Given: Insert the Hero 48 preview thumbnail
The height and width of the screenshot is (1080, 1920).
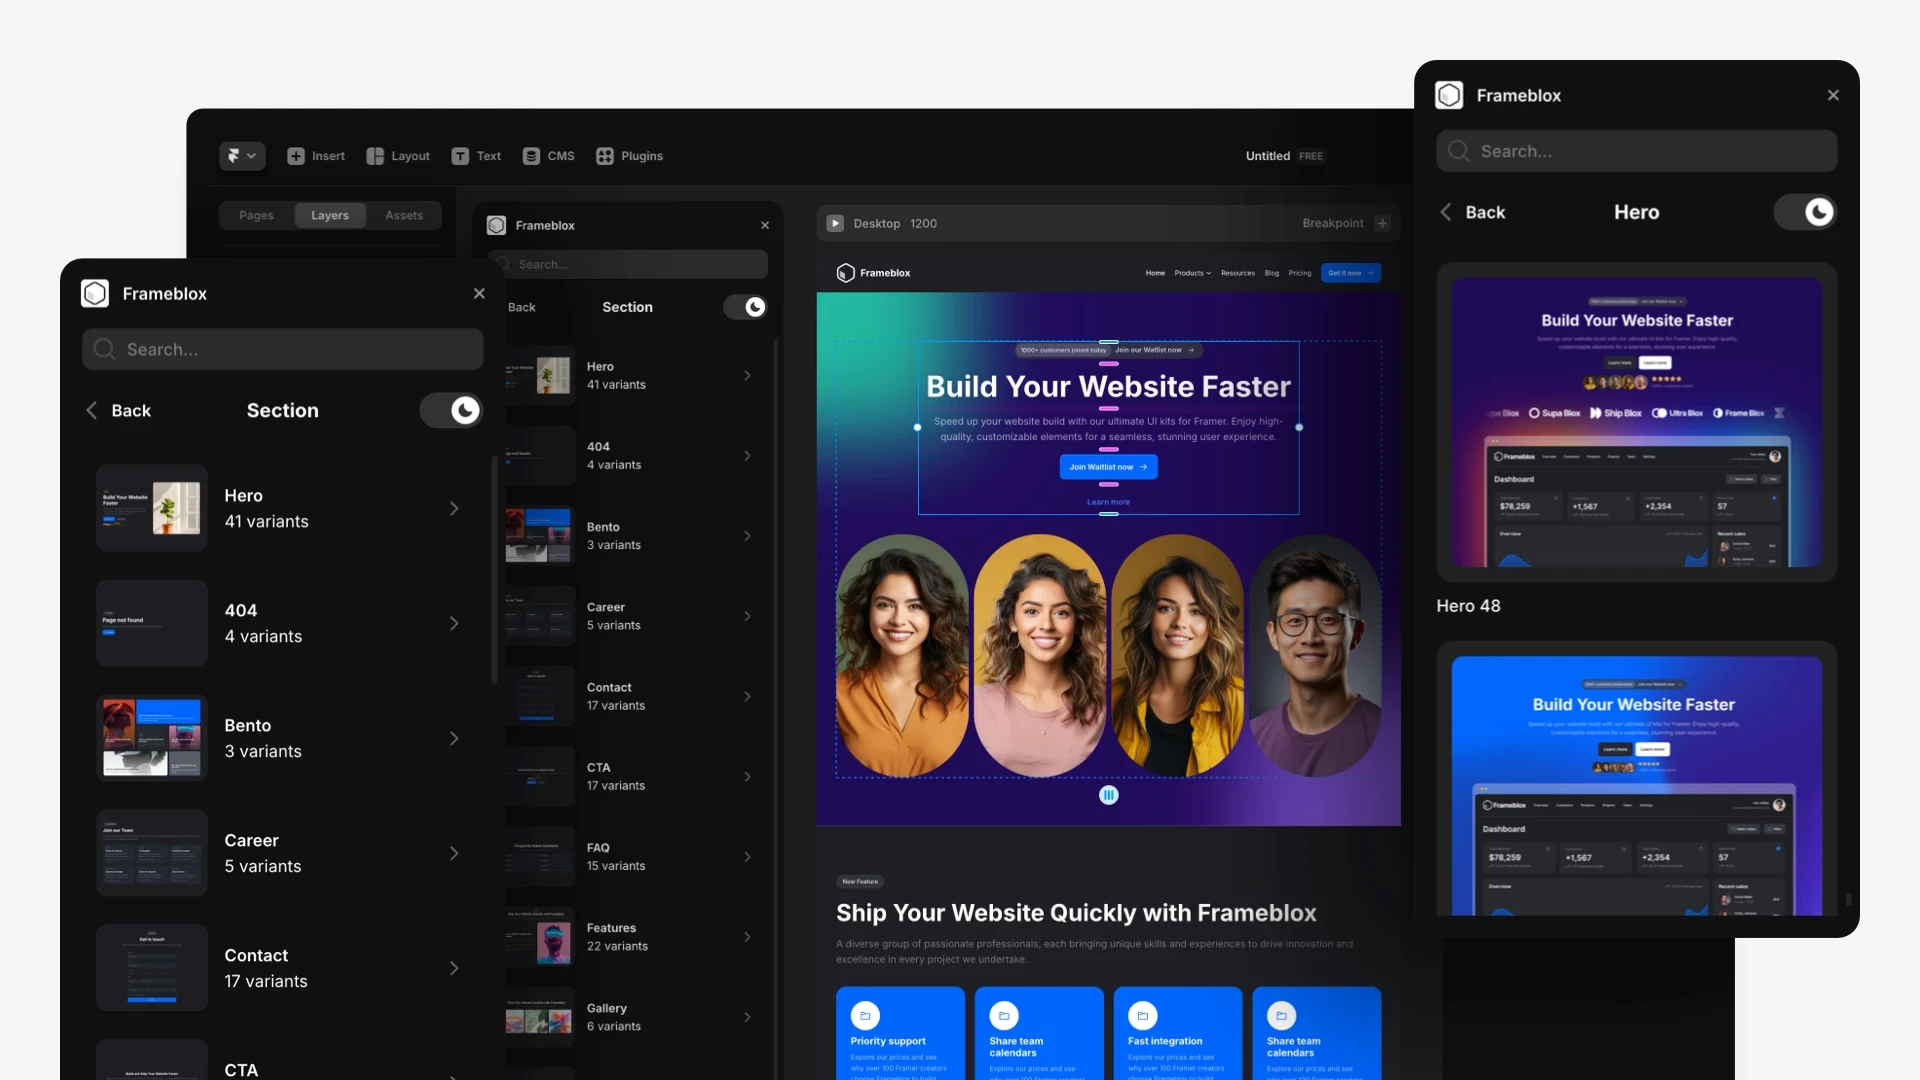Looking at the screenshot, I should 1636,422.
